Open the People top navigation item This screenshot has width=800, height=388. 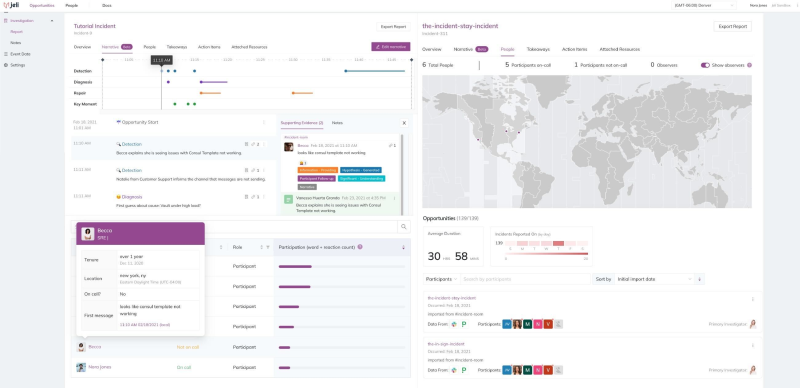pyautogui.click(x=72, y=6)
